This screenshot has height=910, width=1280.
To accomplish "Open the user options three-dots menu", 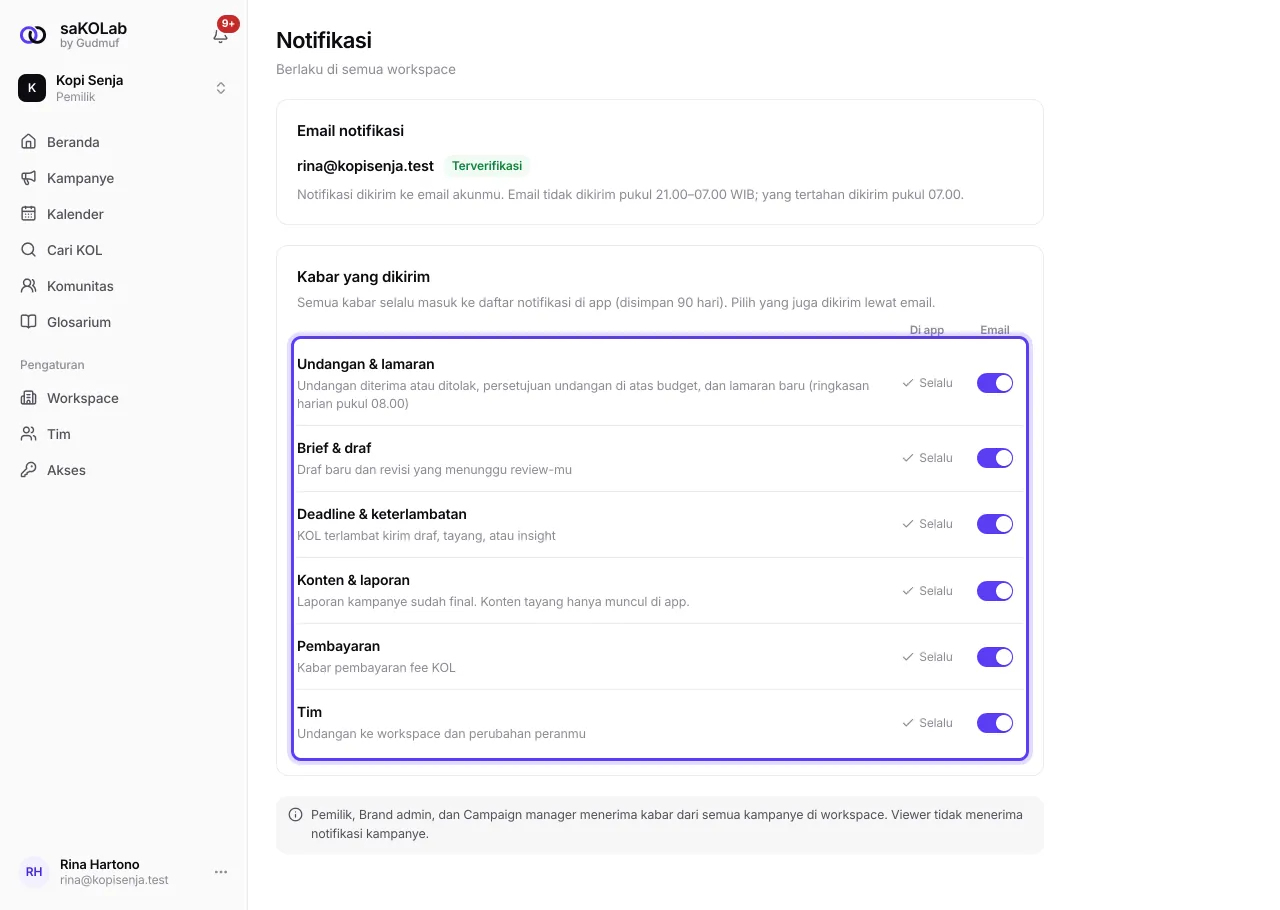I will pos(221,872).
